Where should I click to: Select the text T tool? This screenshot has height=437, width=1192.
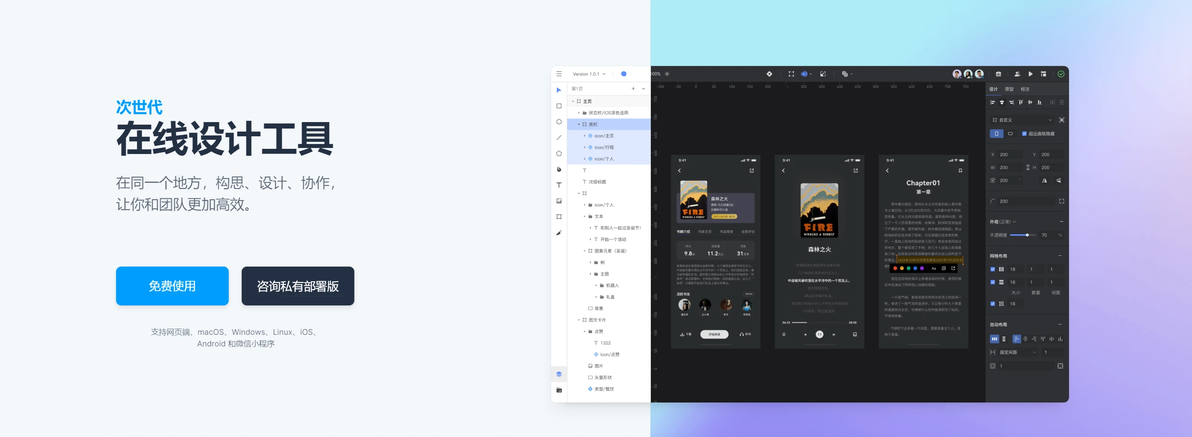(x=559, y=185)
